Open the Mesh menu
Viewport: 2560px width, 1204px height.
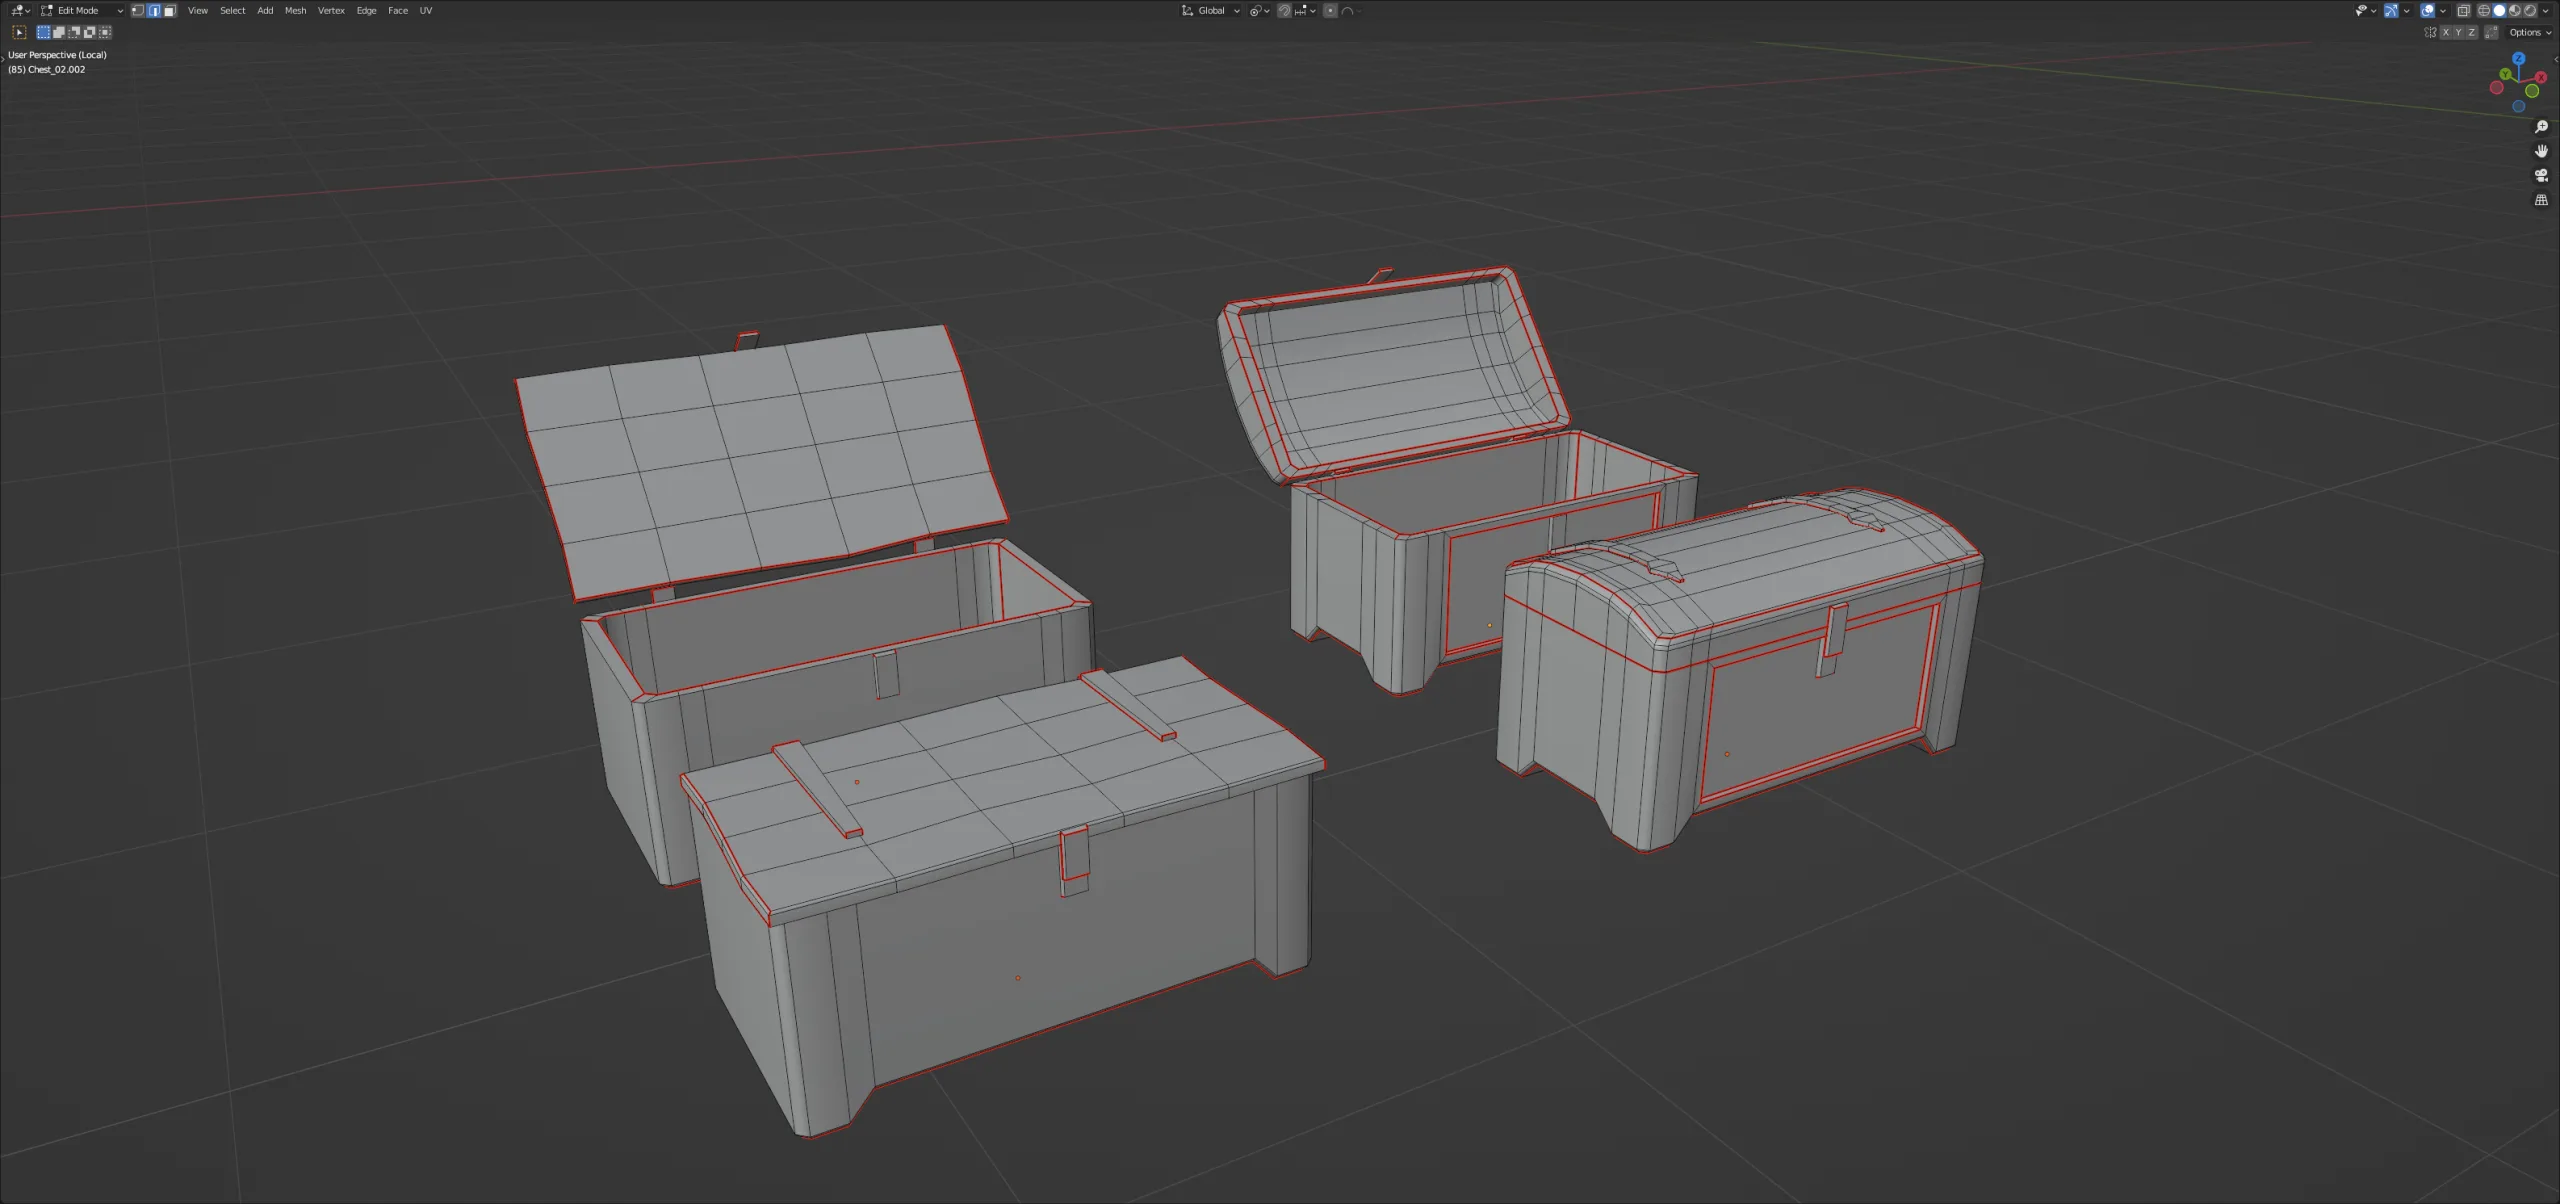click(296, 10)
